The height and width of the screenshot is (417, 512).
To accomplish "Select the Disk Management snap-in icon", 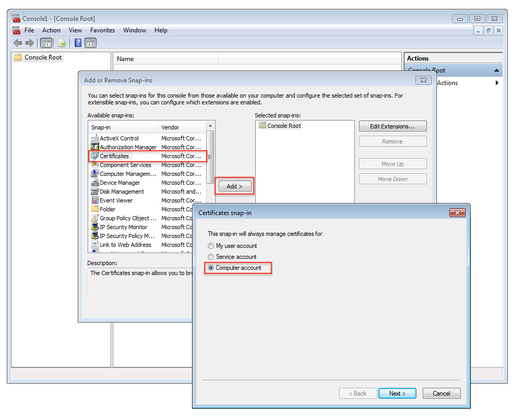I will [95, 191].
